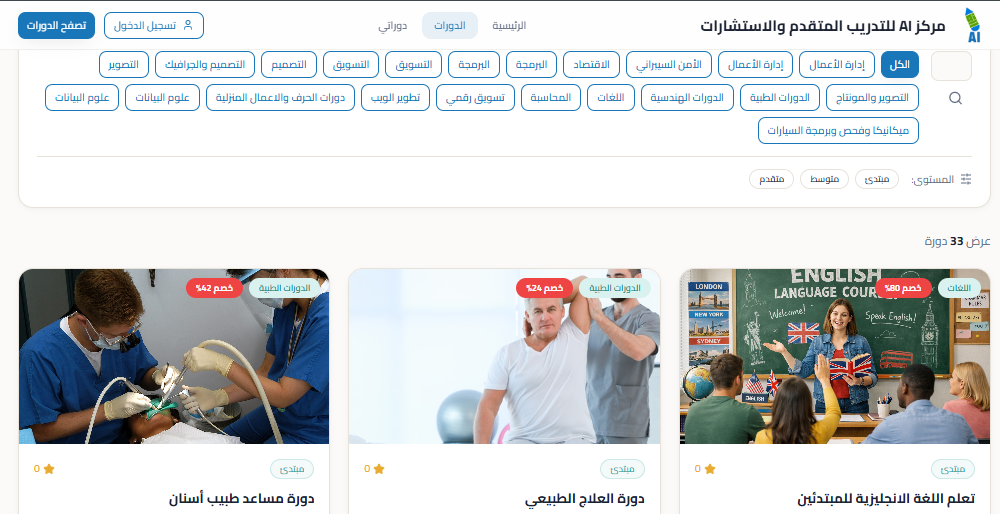The image size is (1000, 514).
Task: Select the الكل category filter
Action: coord(900,64)
